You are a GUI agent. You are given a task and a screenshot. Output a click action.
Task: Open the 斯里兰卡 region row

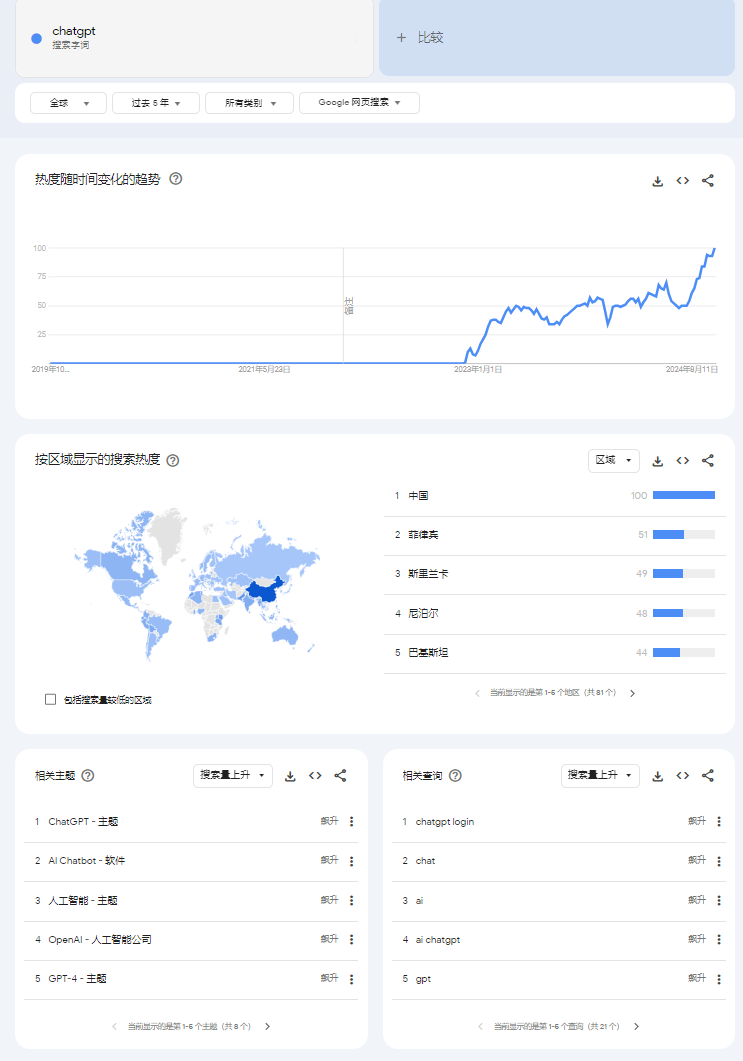(x=554, y=574)
